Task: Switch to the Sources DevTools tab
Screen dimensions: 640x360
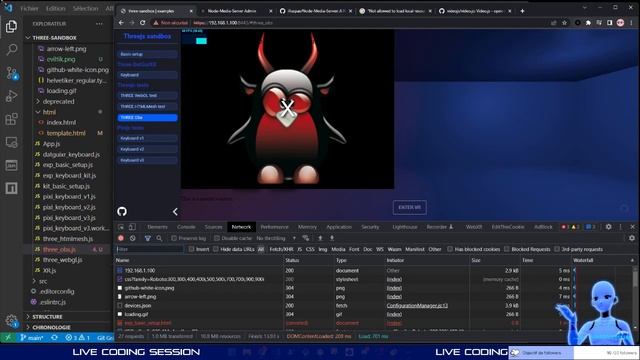Action: (x=213, y=227)
